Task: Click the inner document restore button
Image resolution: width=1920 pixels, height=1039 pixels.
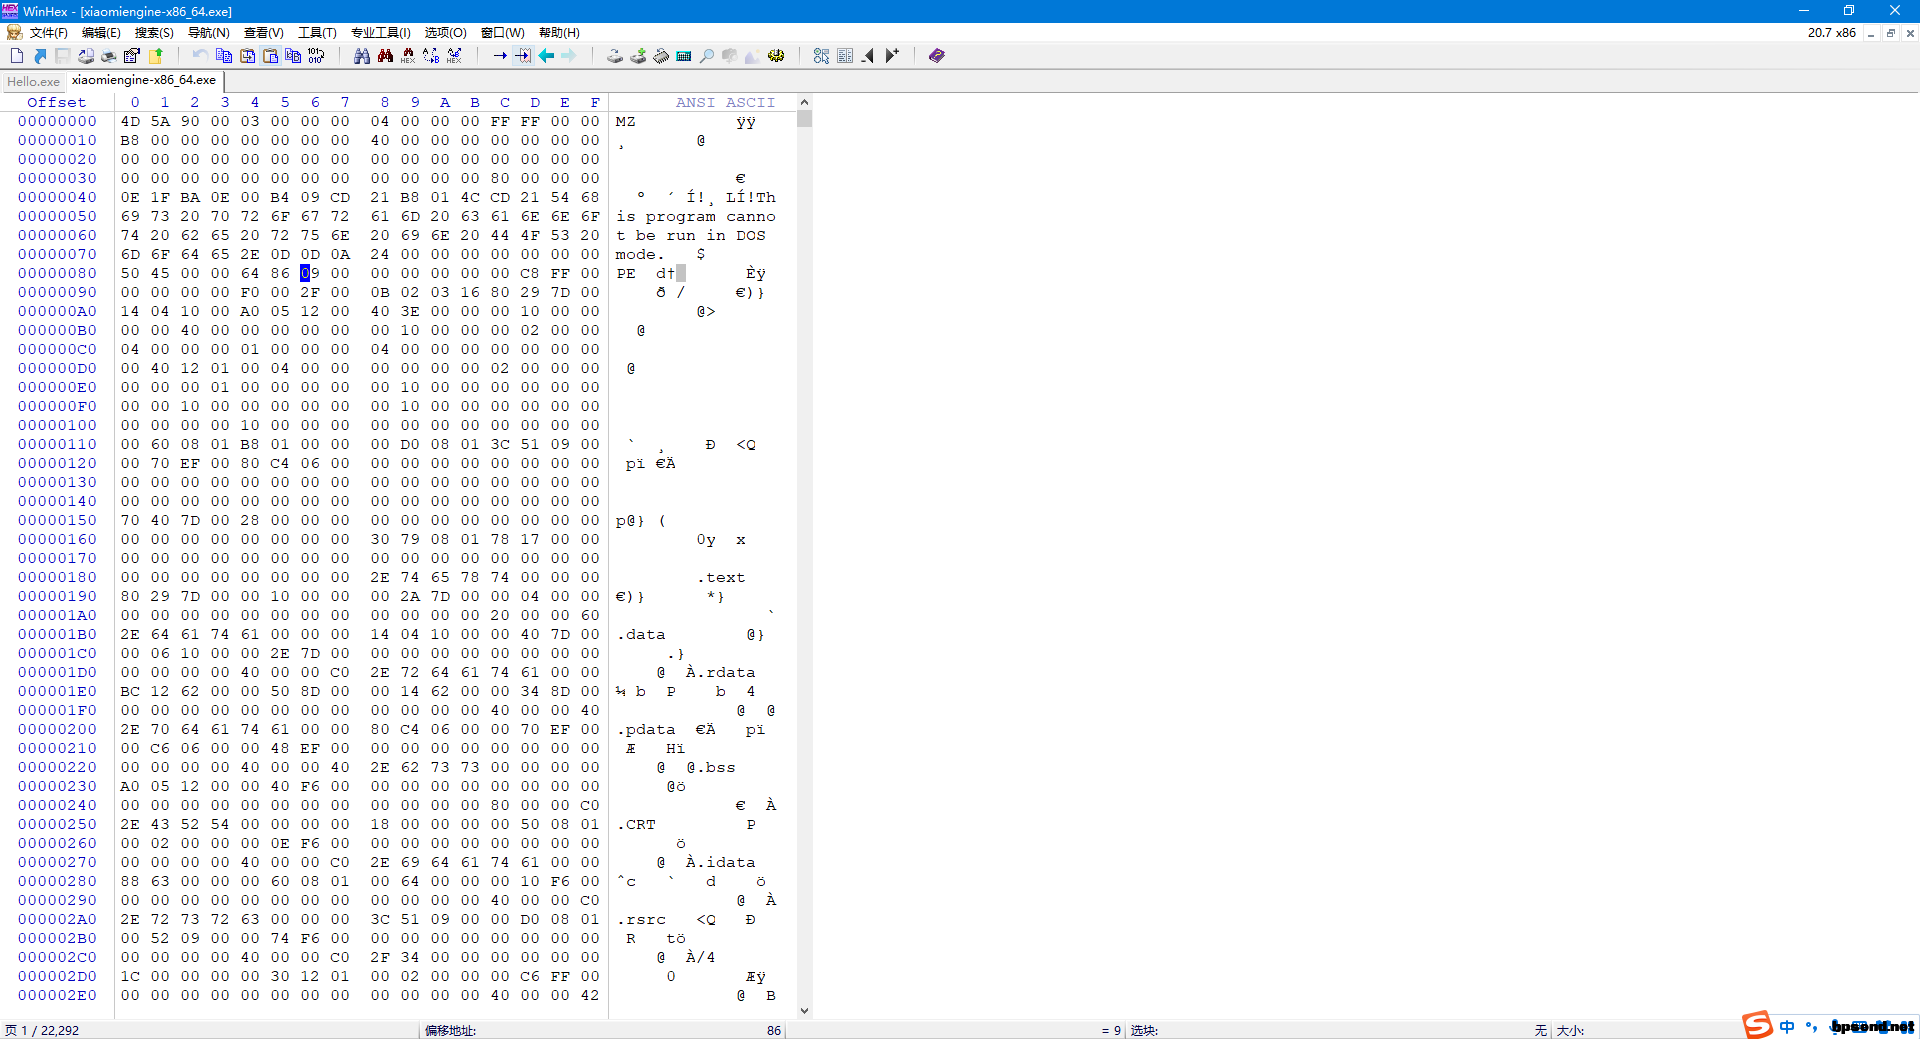Action: point(1891,33)
